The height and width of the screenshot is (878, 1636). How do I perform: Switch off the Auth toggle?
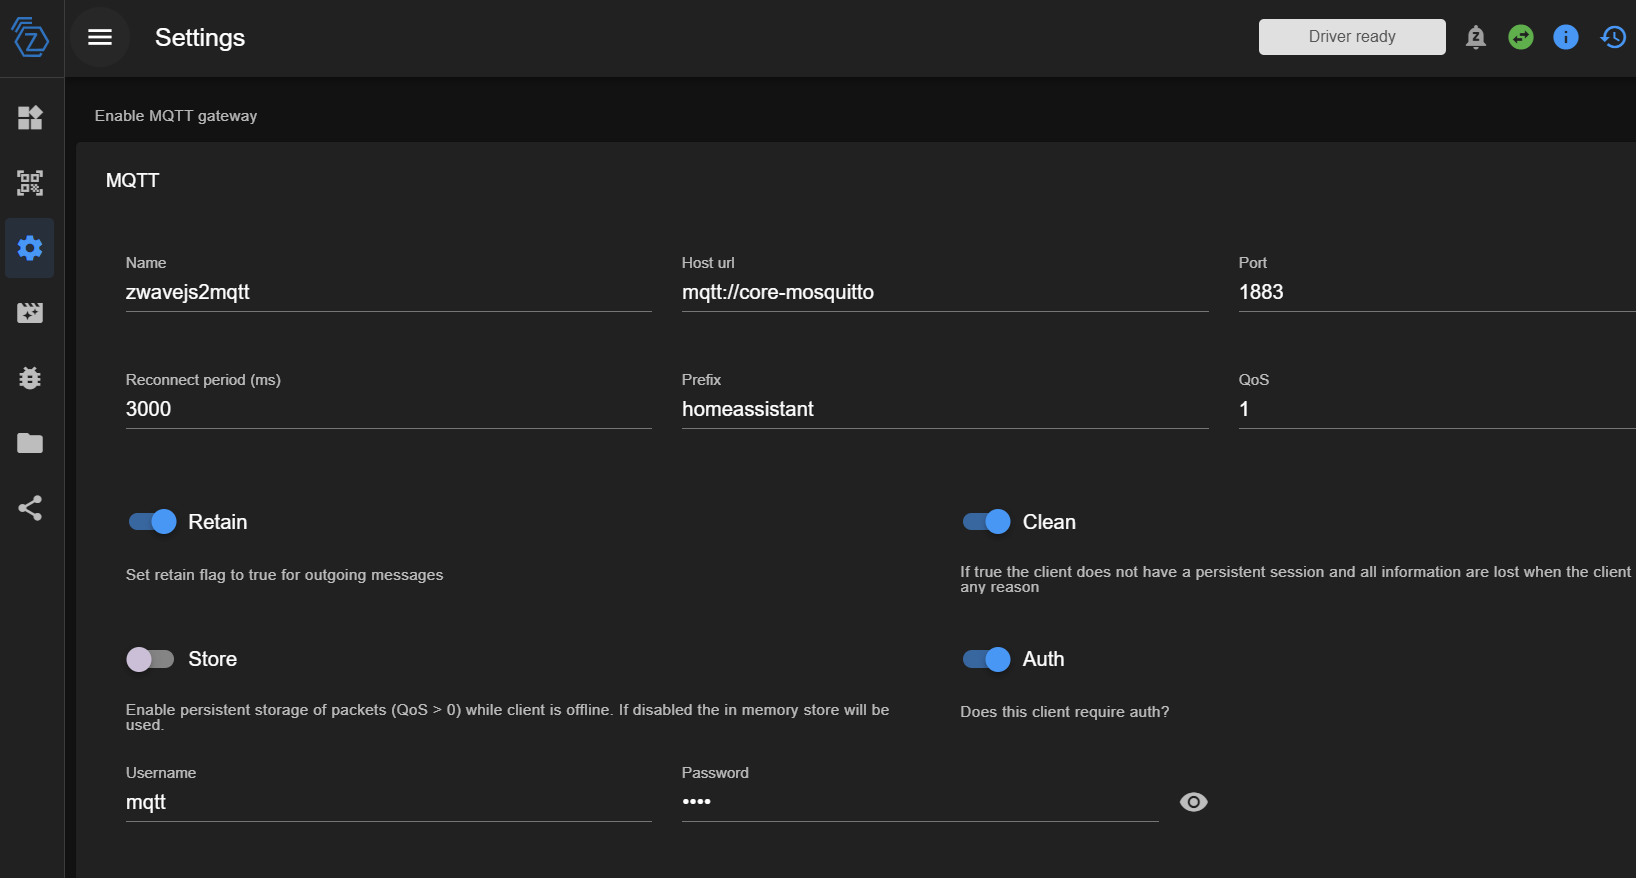pyautogui.click(x=987, y=659)
